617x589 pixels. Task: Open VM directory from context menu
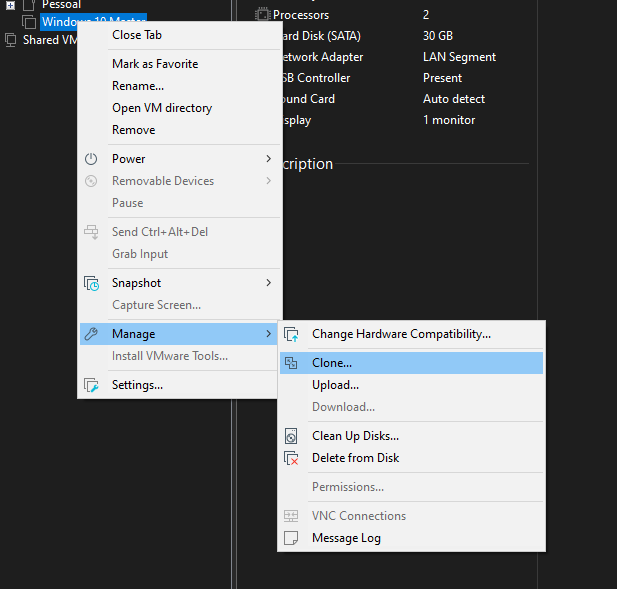point(162,108)
